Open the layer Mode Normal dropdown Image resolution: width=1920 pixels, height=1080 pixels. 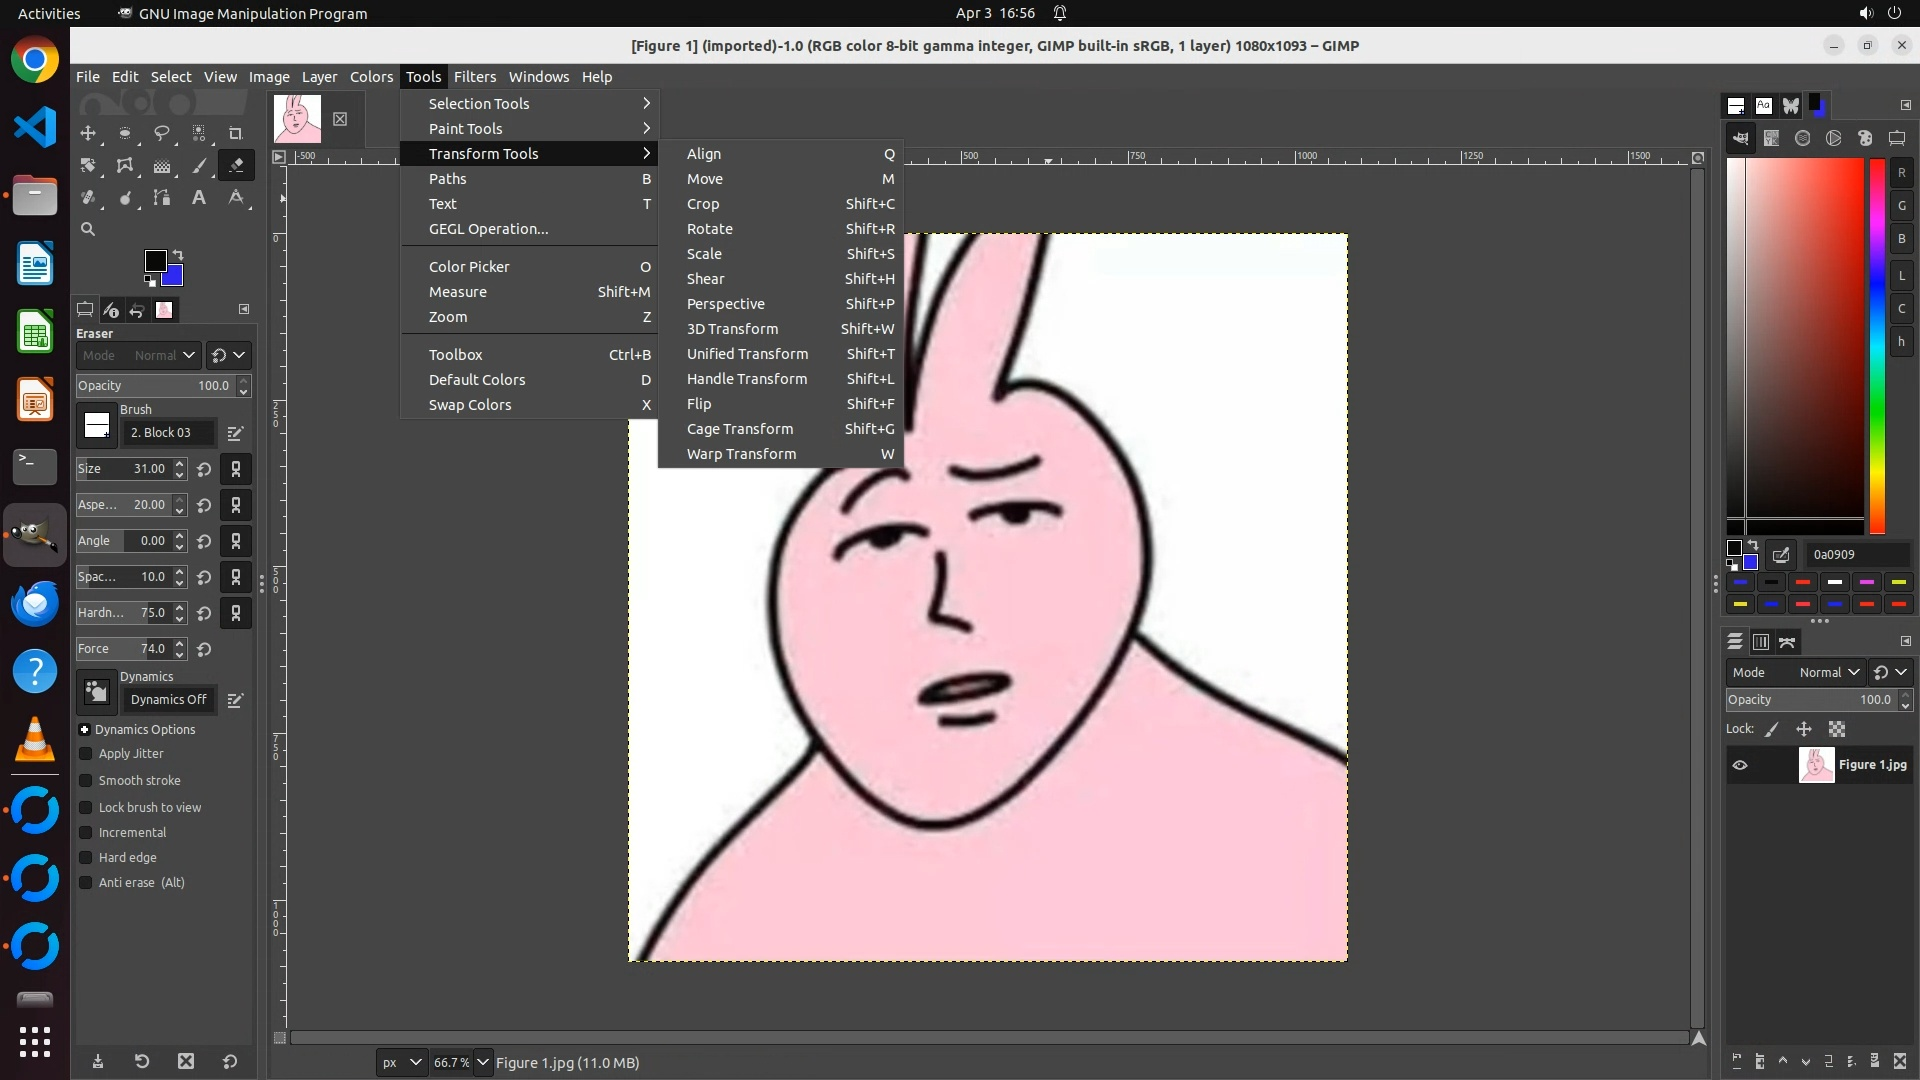pos(1828,673)
